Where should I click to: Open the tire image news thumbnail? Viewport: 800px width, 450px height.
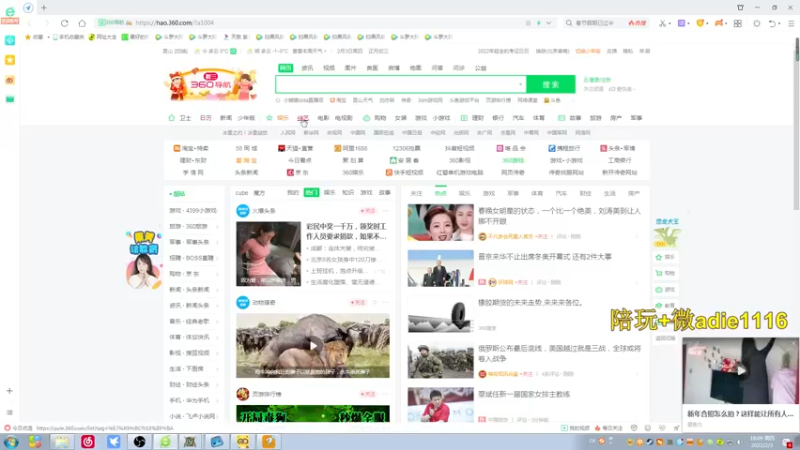click(440, 314)
